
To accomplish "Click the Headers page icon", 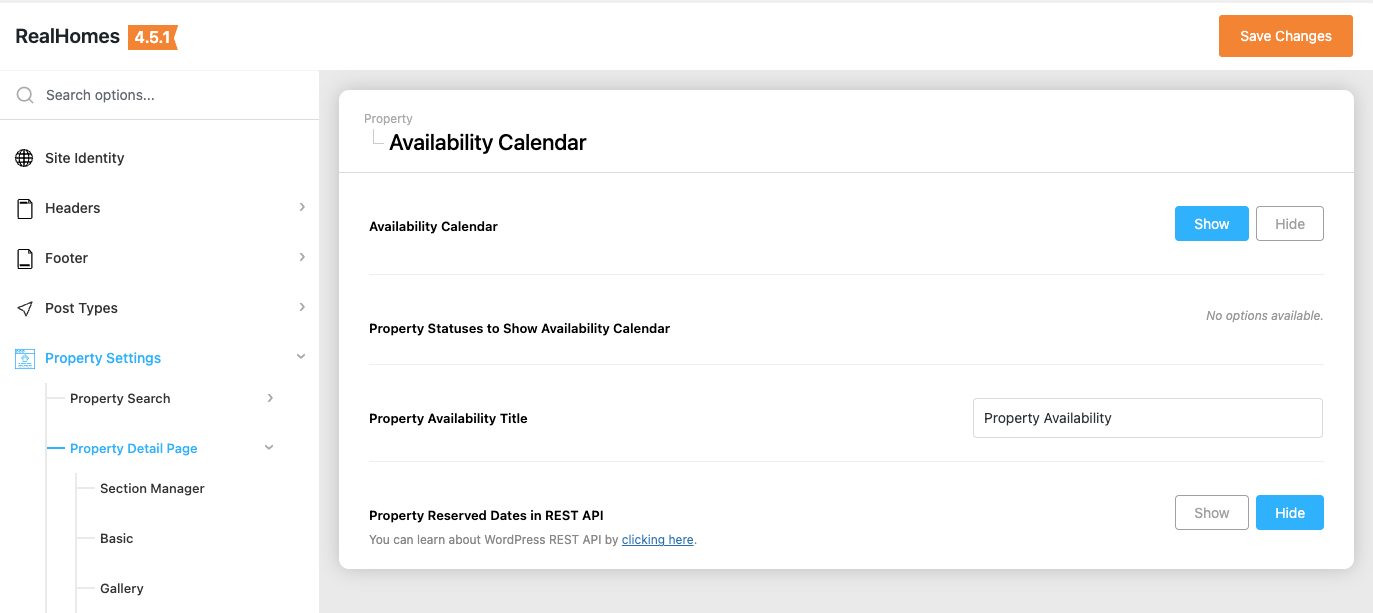I will point(25,208).
